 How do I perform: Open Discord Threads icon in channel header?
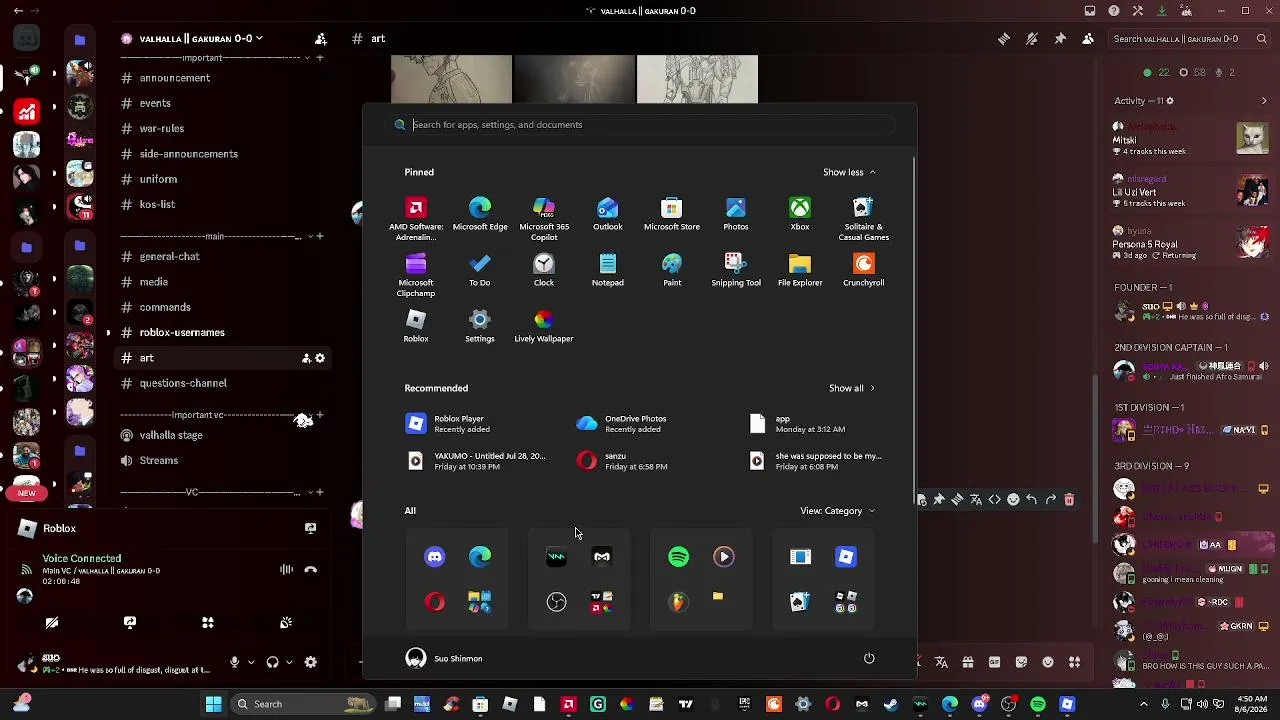click(1003, 39)
